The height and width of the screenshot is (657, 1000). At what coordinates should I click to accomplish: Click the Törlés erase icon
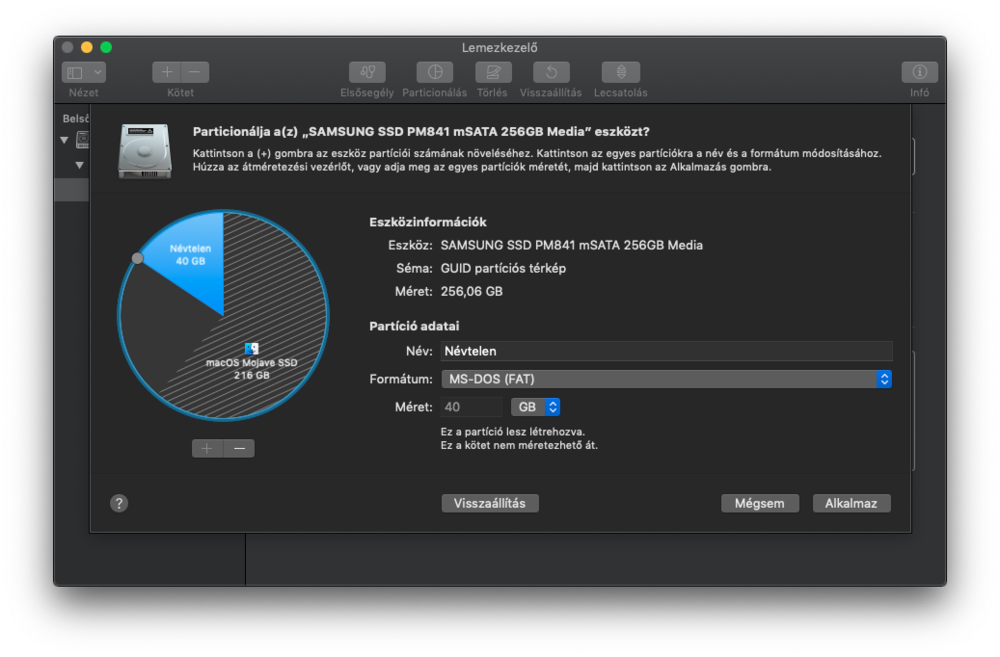(x=493, y=73)
